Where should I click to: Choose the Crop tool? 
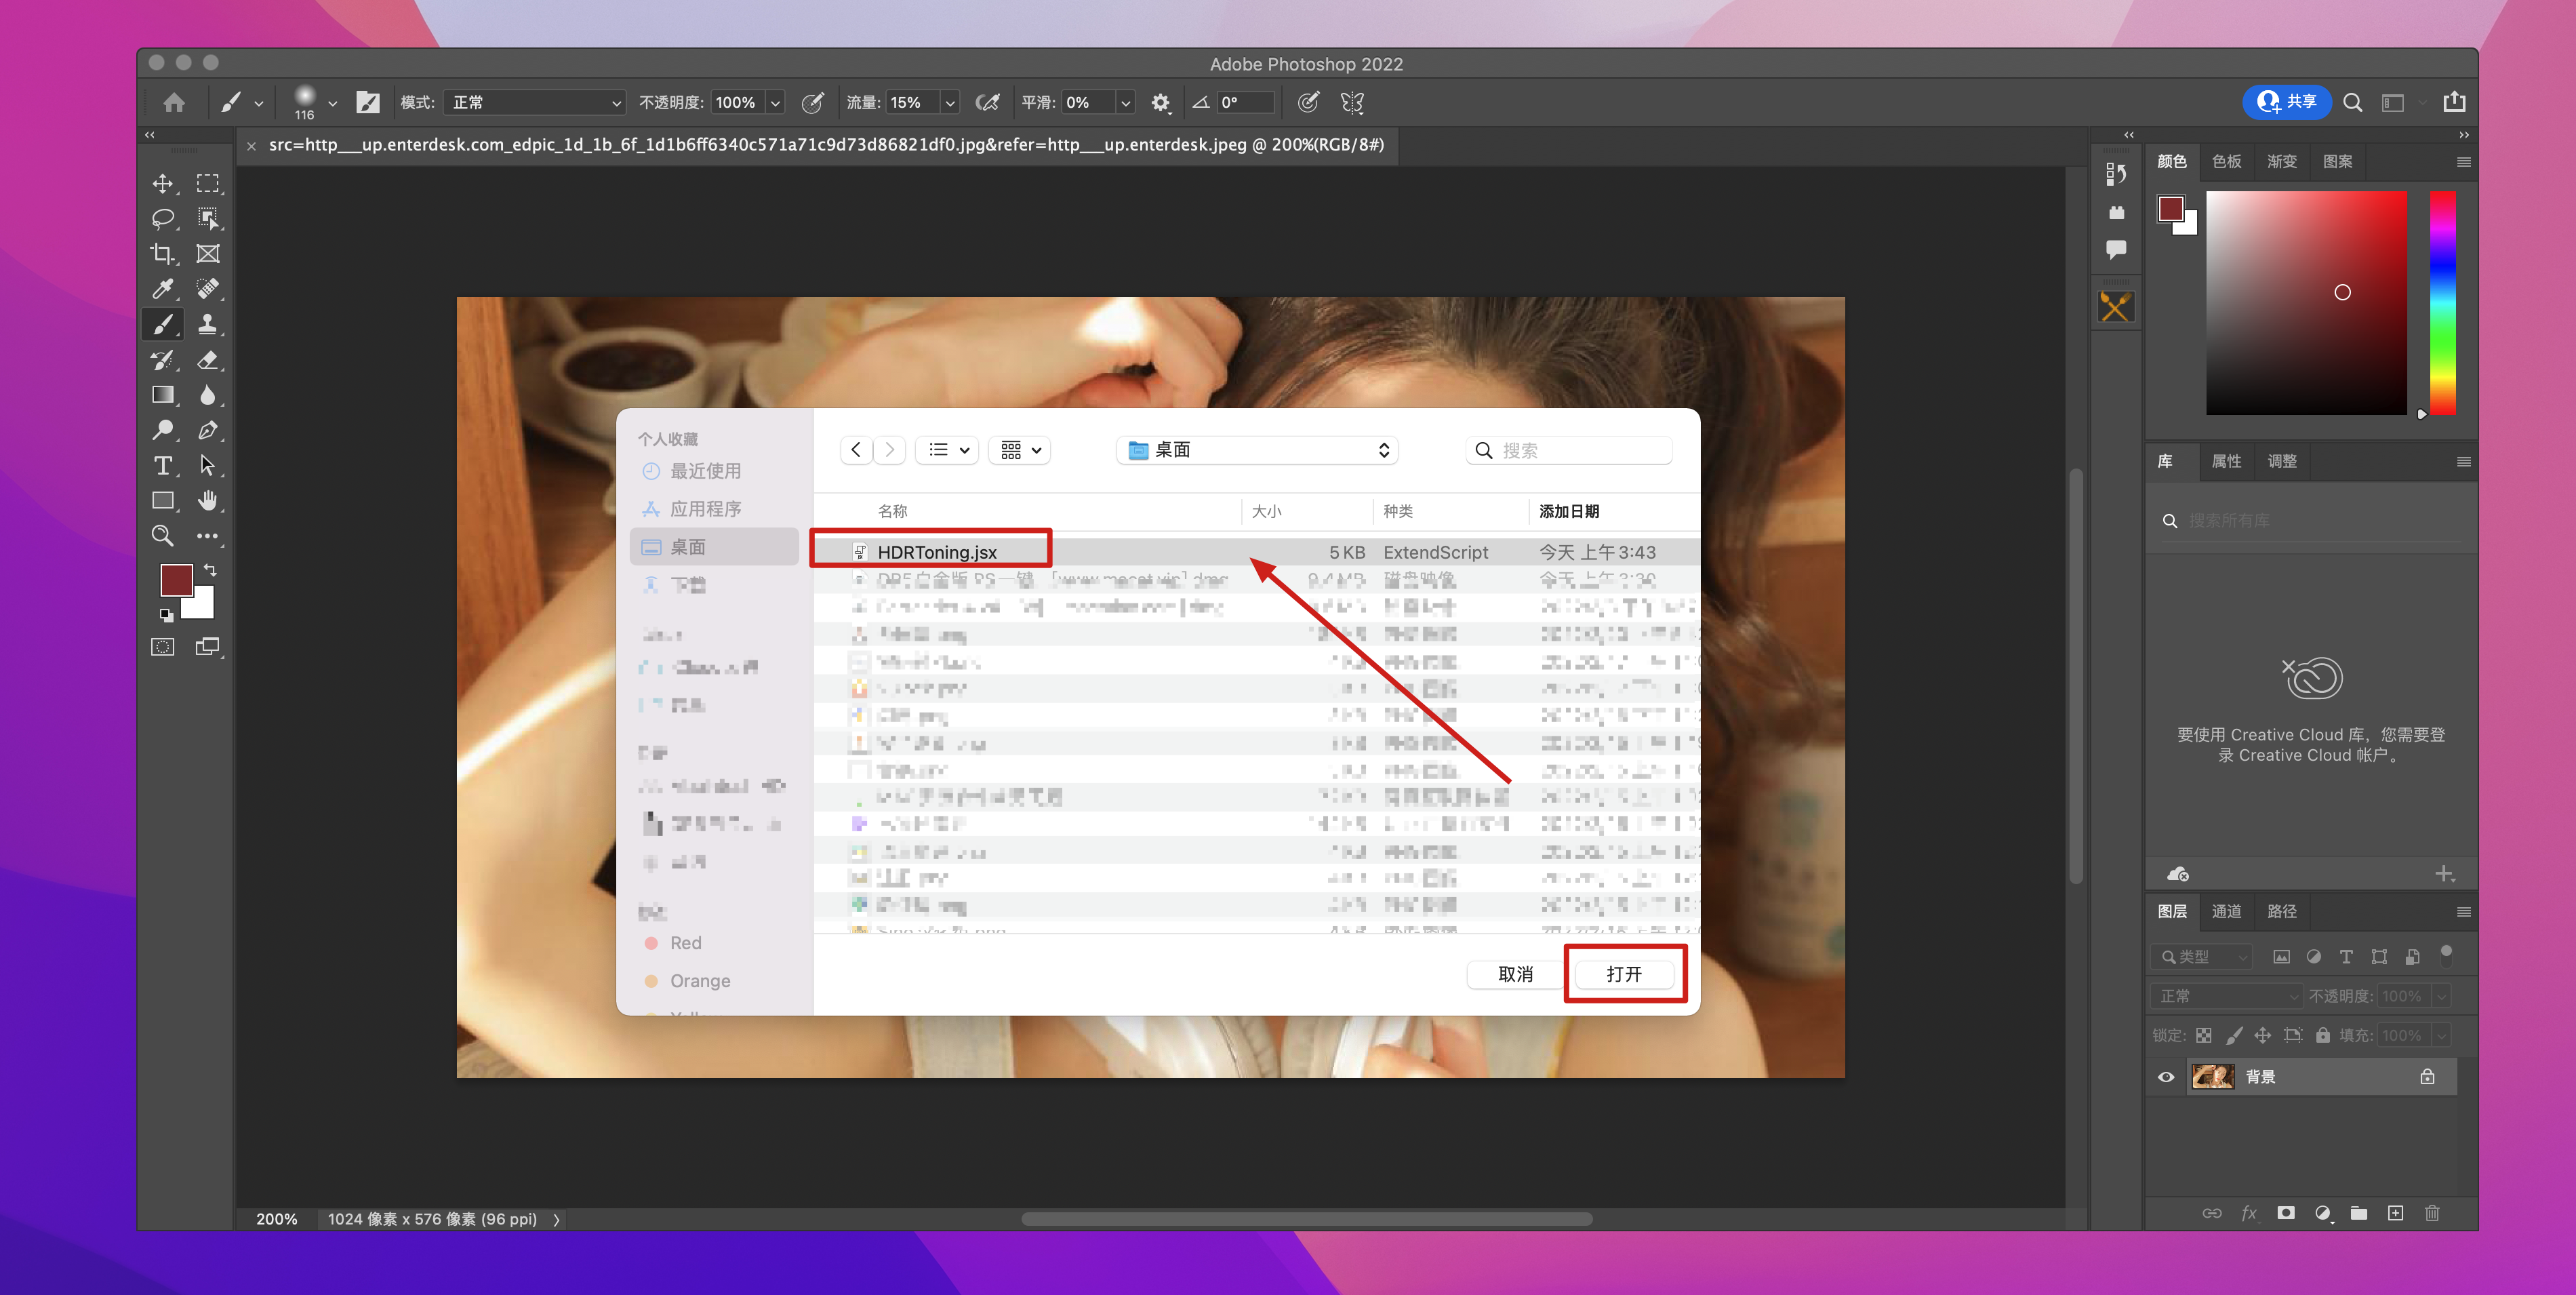pyautogui.click(x=162, y=254)
